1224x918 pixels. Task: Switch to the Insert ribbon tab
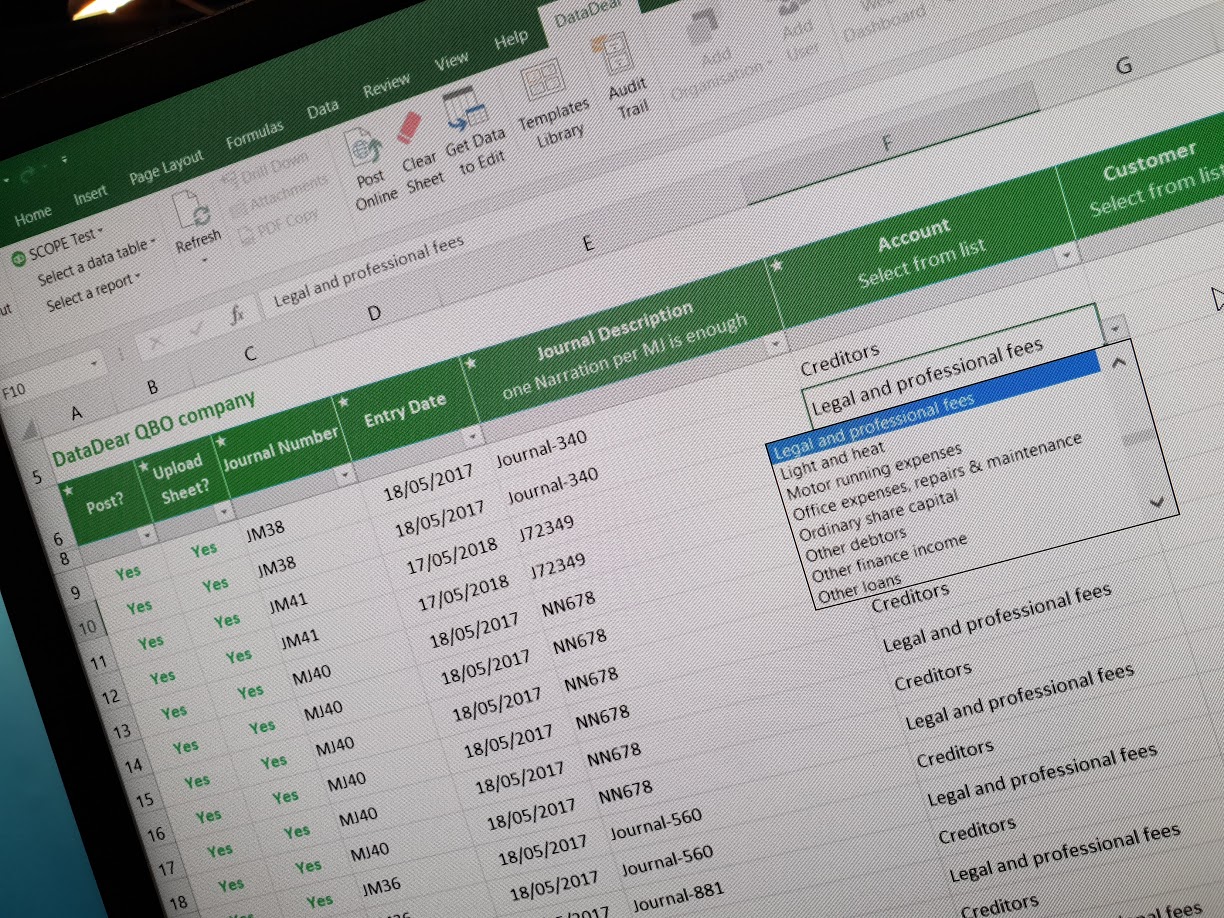(91, 195)
